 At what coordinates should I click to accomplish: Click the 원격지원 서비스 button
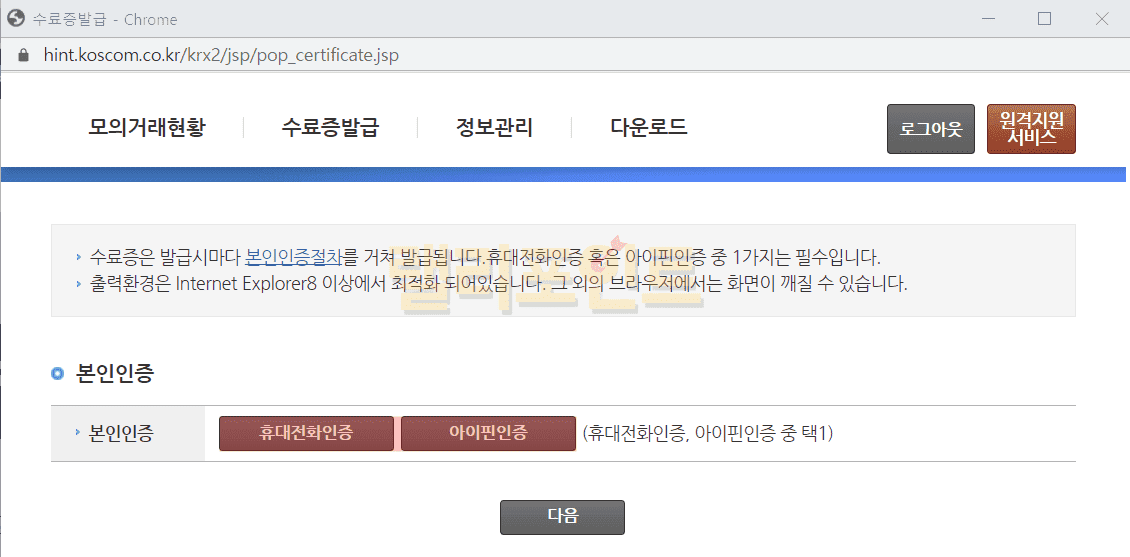coord(1030,129)
